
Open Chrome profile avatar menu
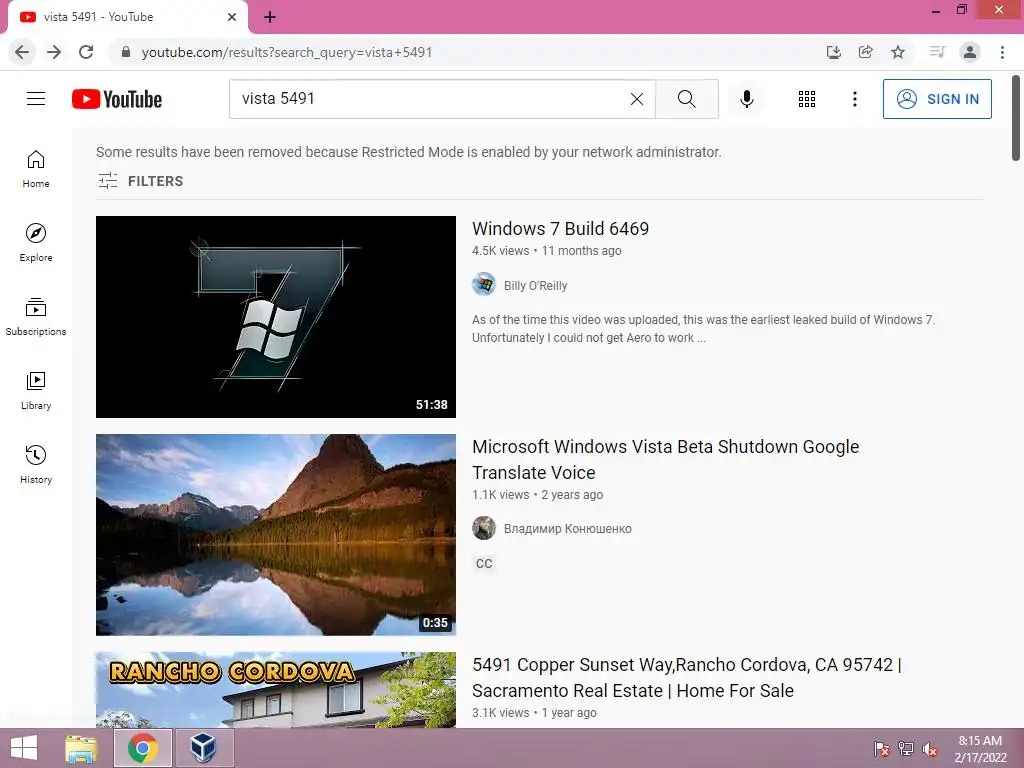point(970,52)
